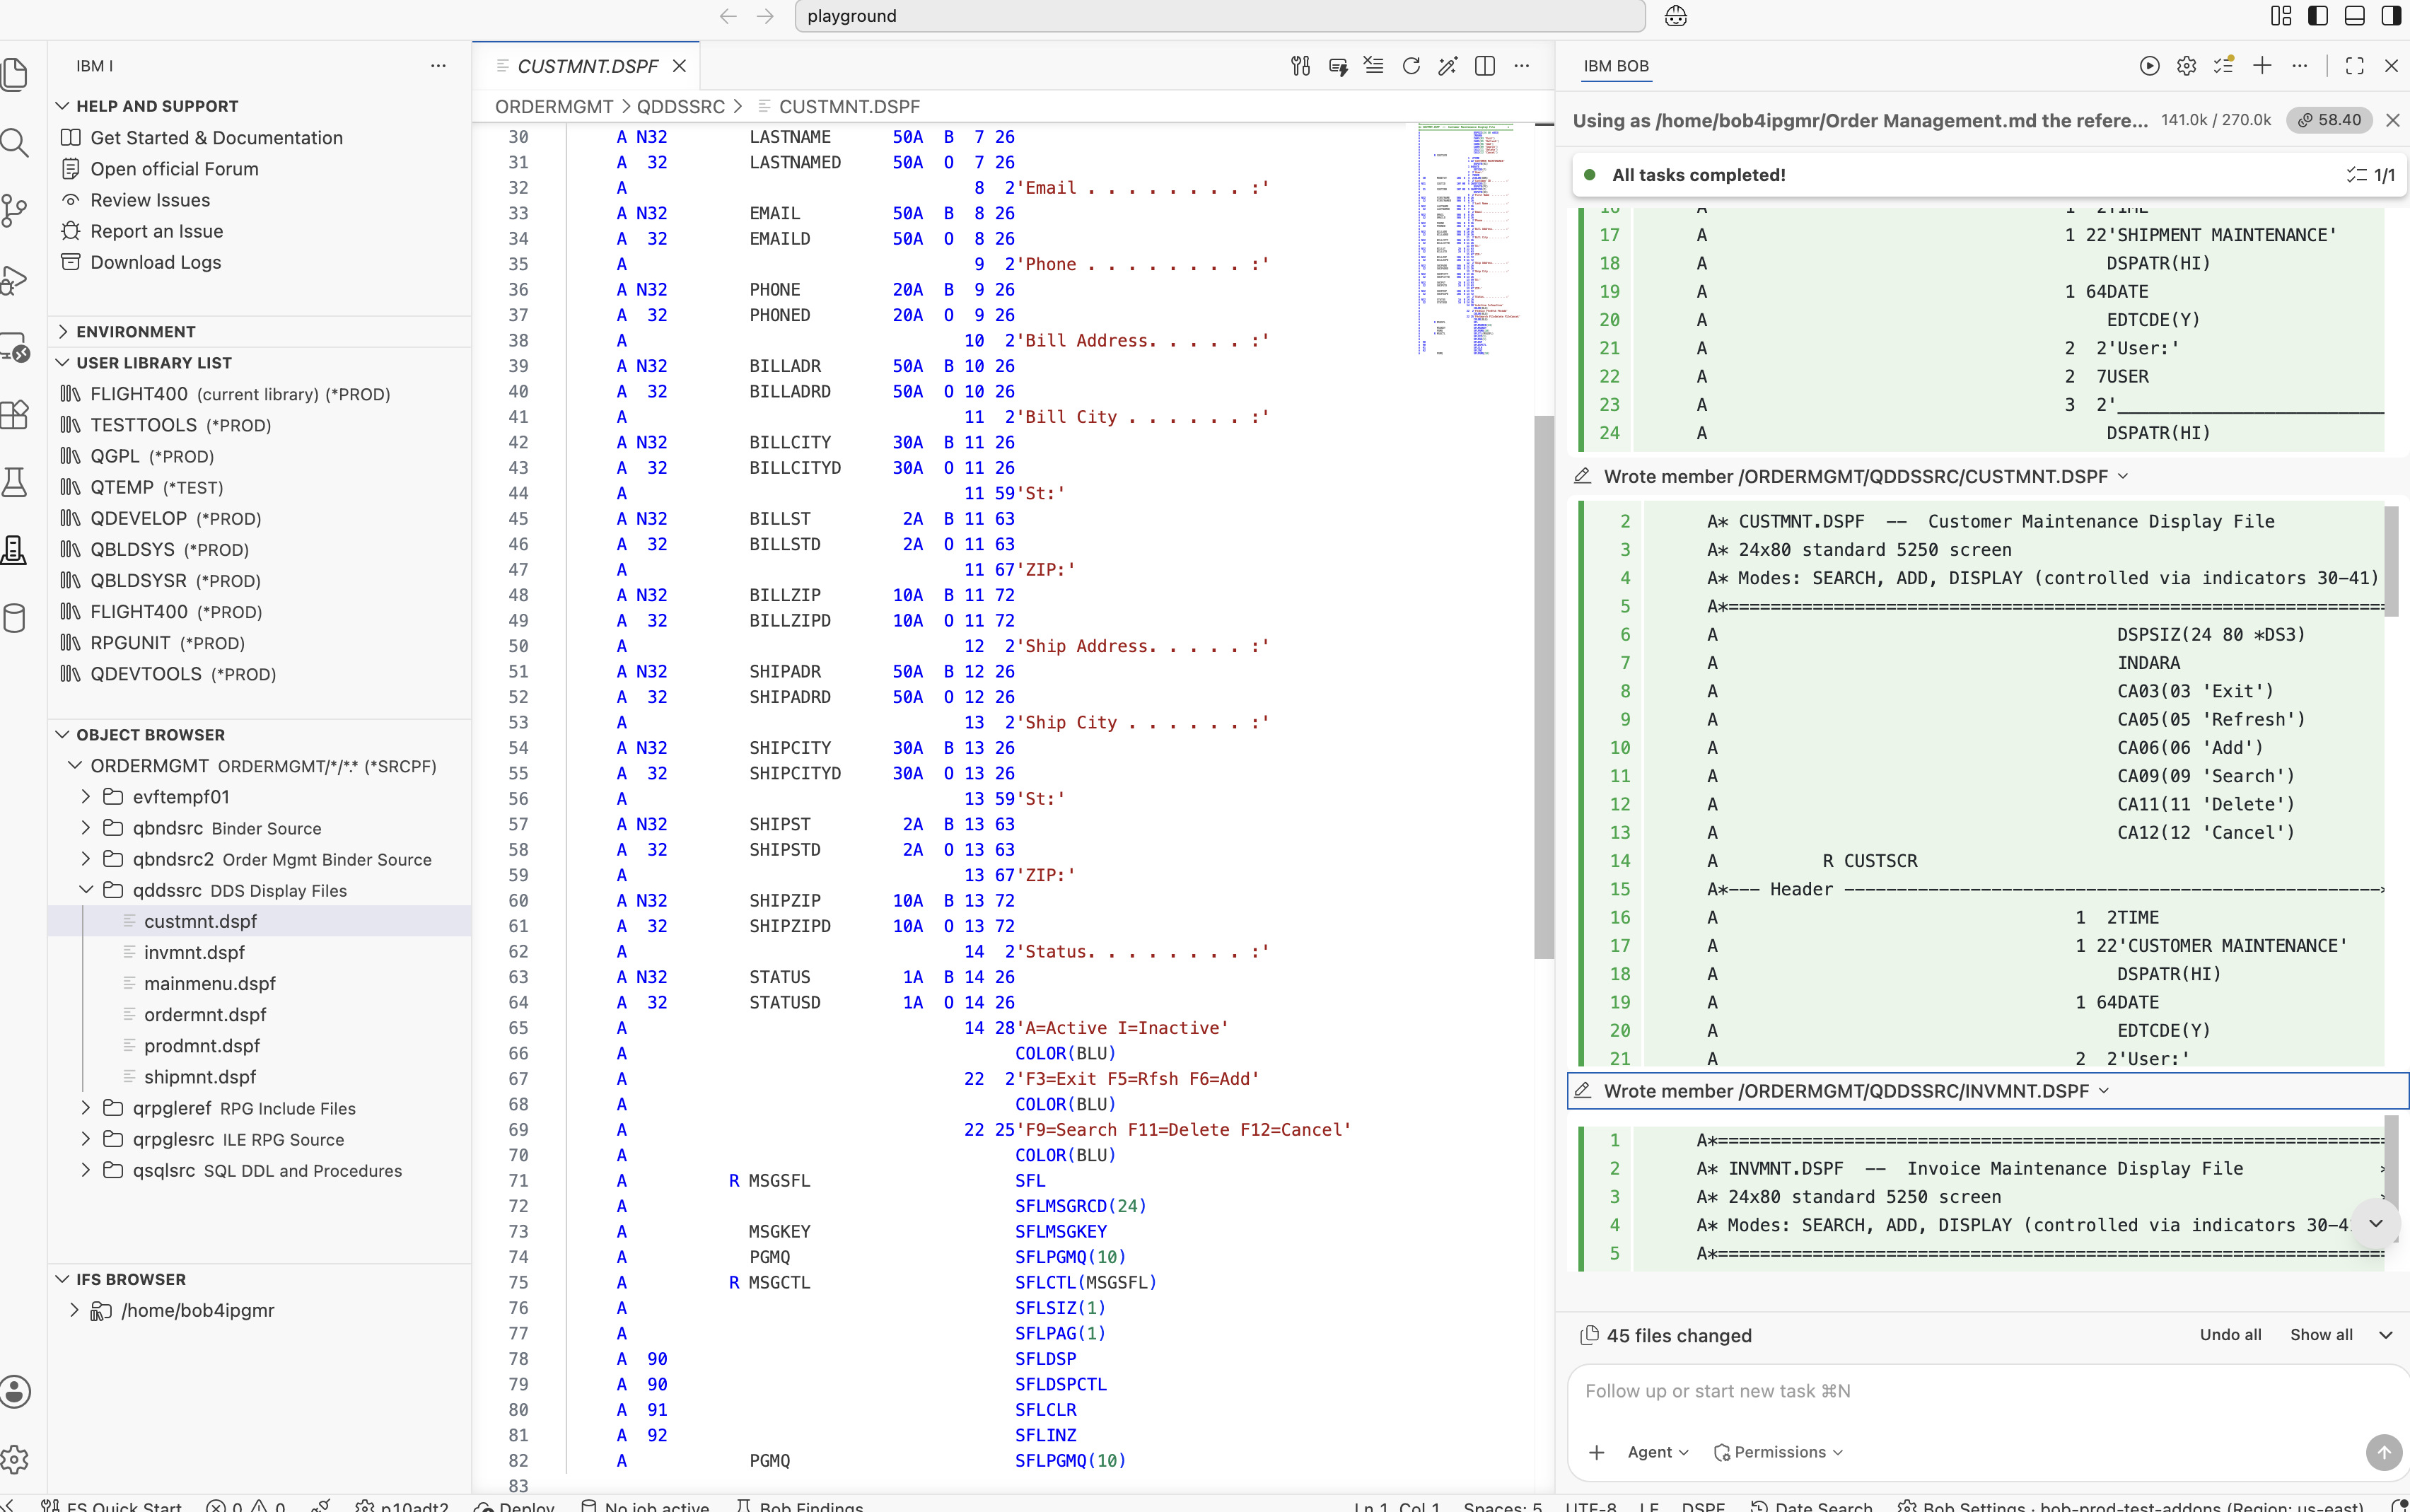Screen dimensions: 2410x1512
Task: Click Undo all changes
Action: [x=2231, y=1335]
